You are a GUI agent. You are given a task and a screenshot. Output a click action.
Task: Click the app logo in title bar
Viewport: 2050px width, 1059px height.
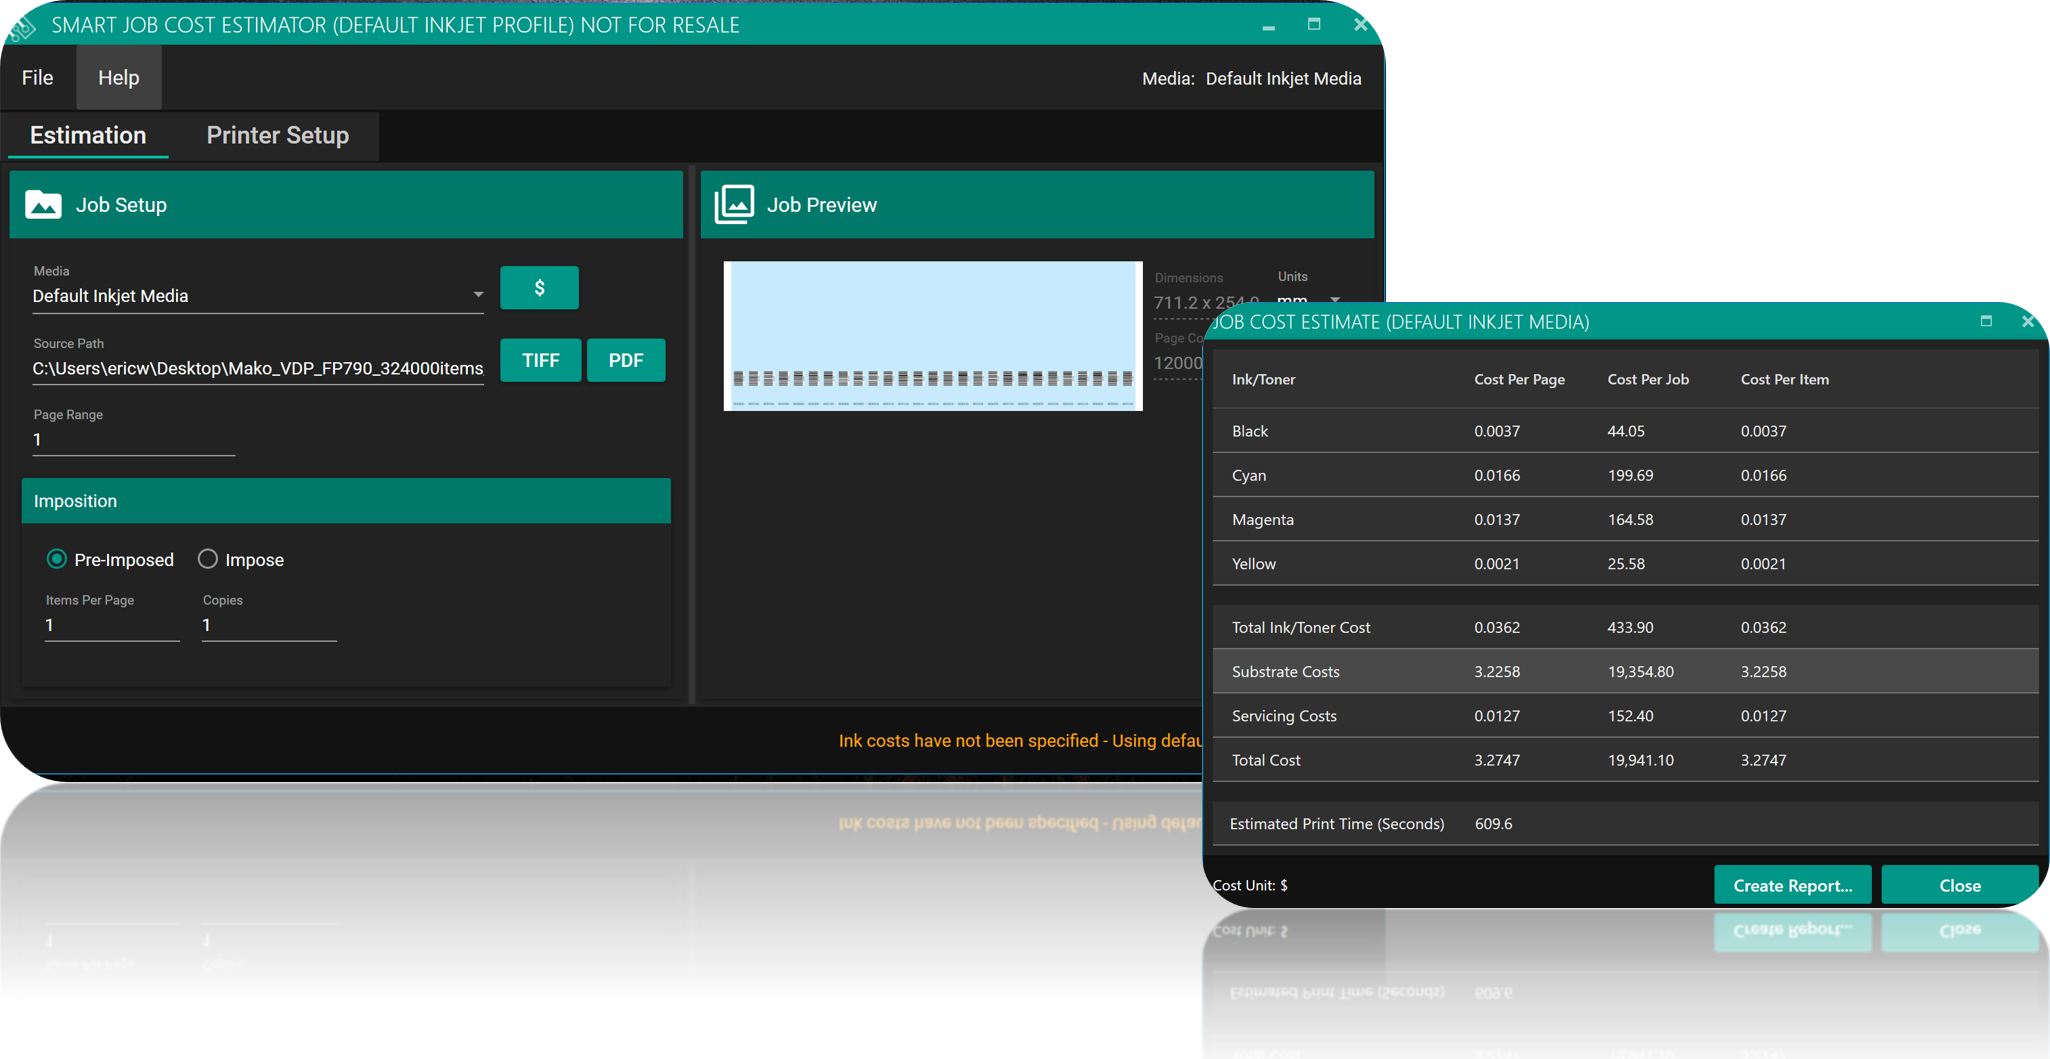(x=22, y=27)
